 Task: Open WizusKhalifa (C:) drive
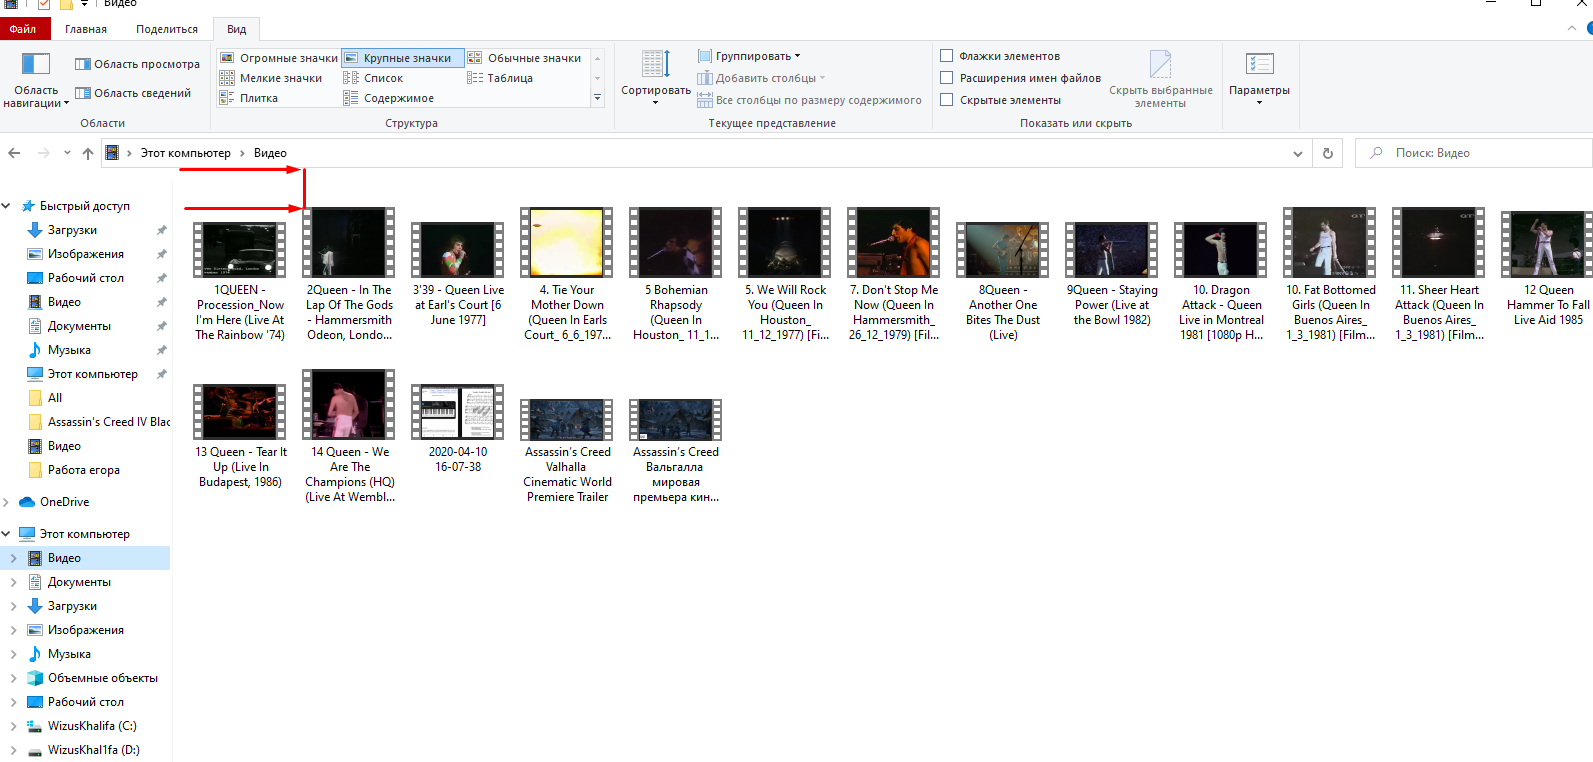(92, 726)
